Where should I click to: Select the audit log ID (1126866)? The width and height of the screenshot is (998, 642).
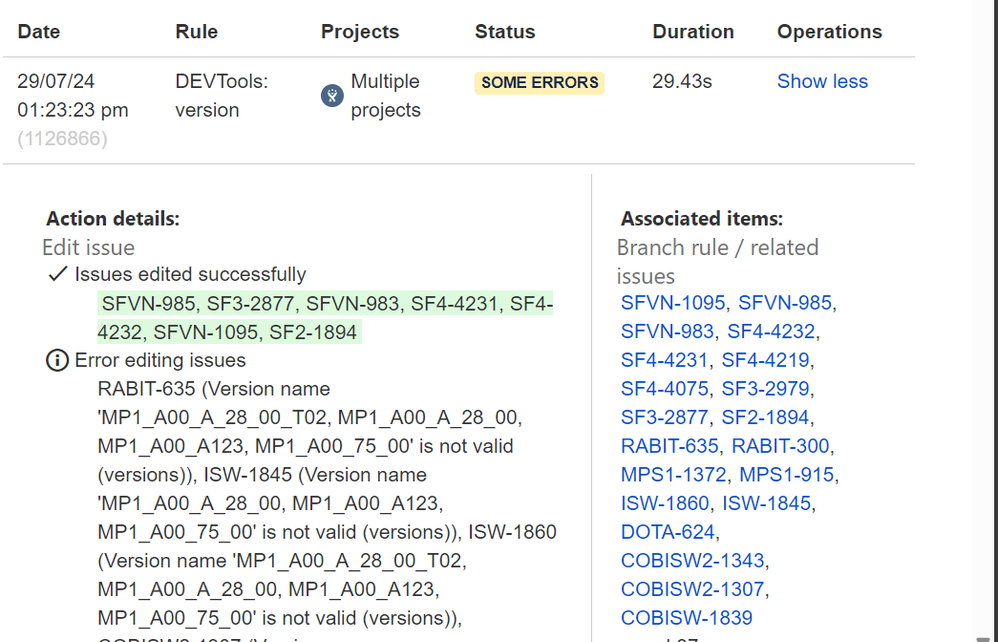click(62, 139)
